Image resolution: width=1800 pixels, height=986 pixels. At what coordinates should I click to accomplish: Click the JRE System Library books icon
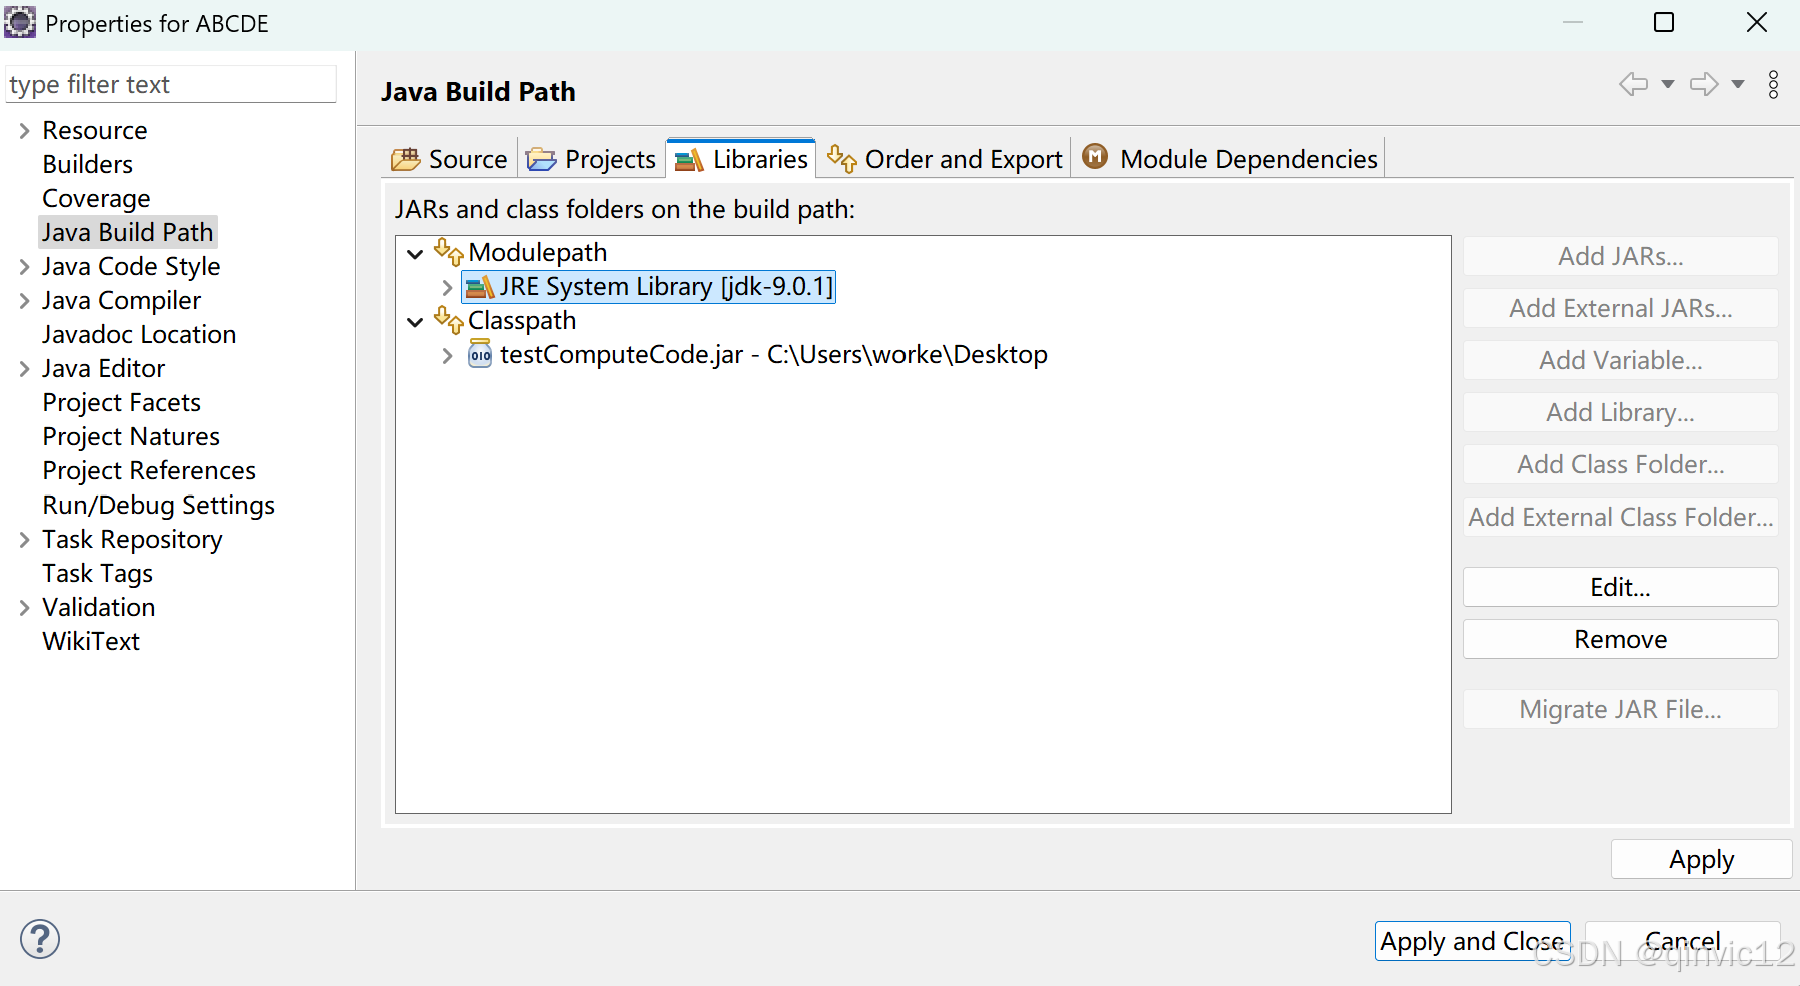click(x=481, y=287)
